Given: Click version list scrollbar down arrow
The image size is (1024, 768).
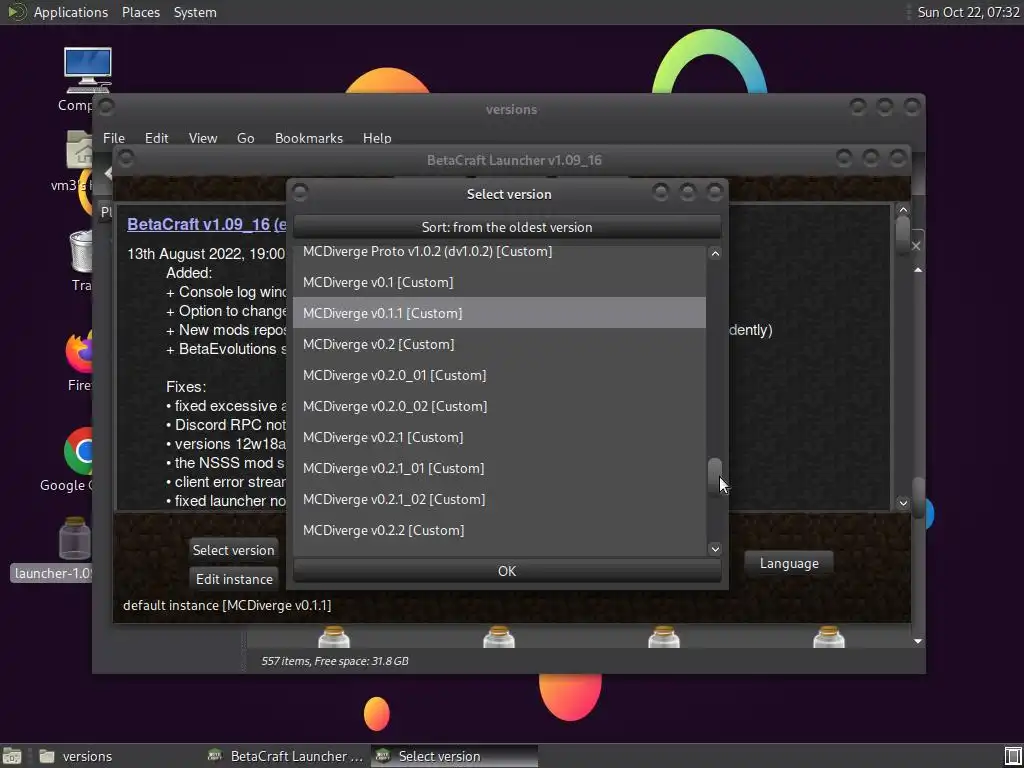Looking at the screenshot, I should coord(715,549).
